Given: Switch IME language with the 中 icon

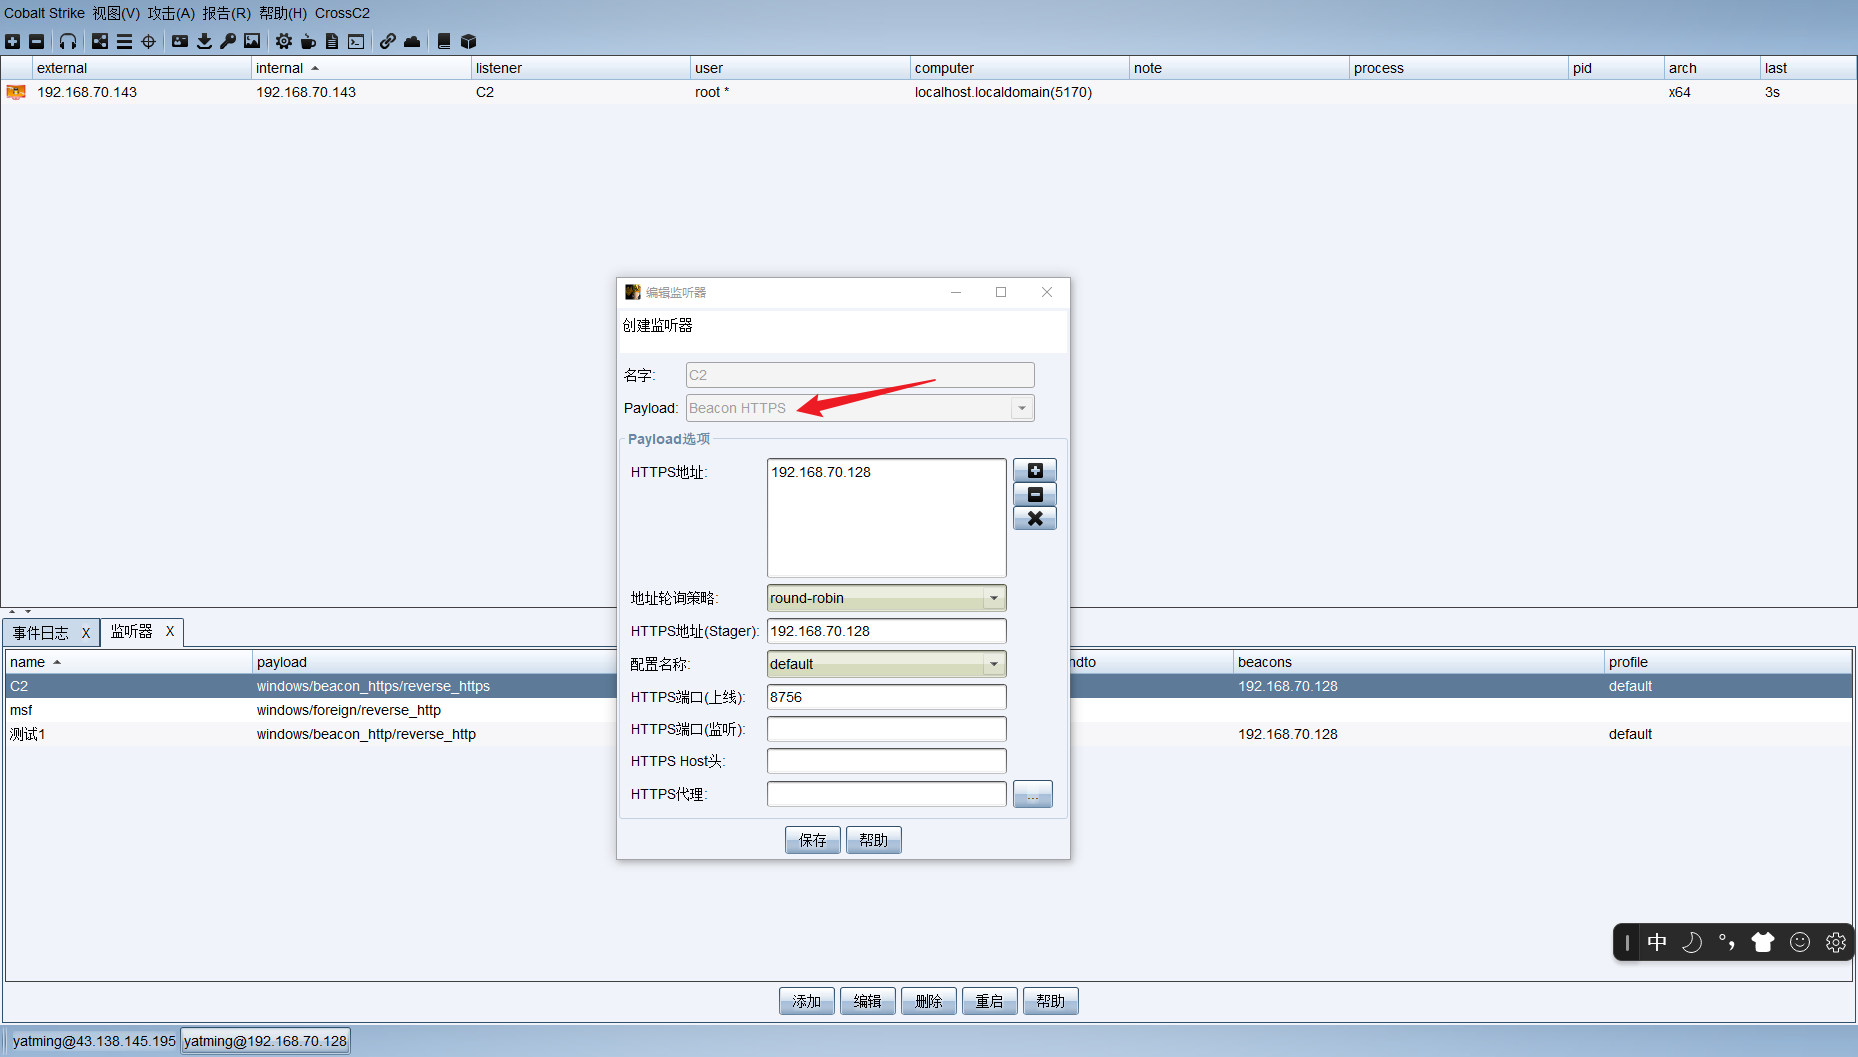Looking at the screenshot, I should [x=1657, y=942].
